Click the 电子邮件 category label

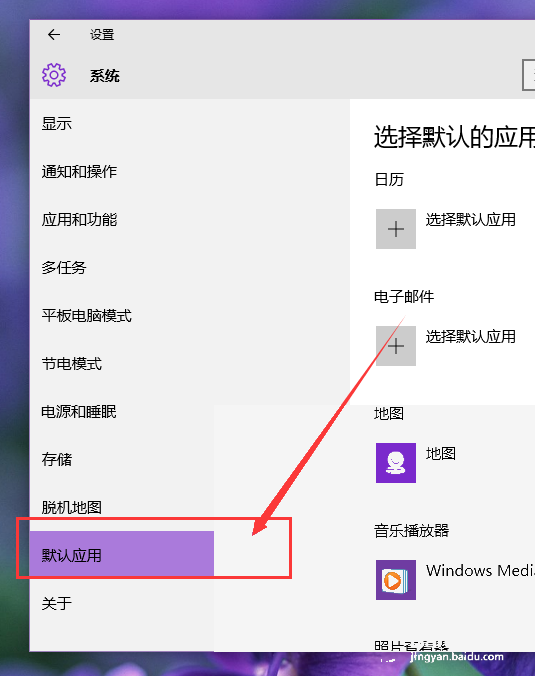(404, 297)
